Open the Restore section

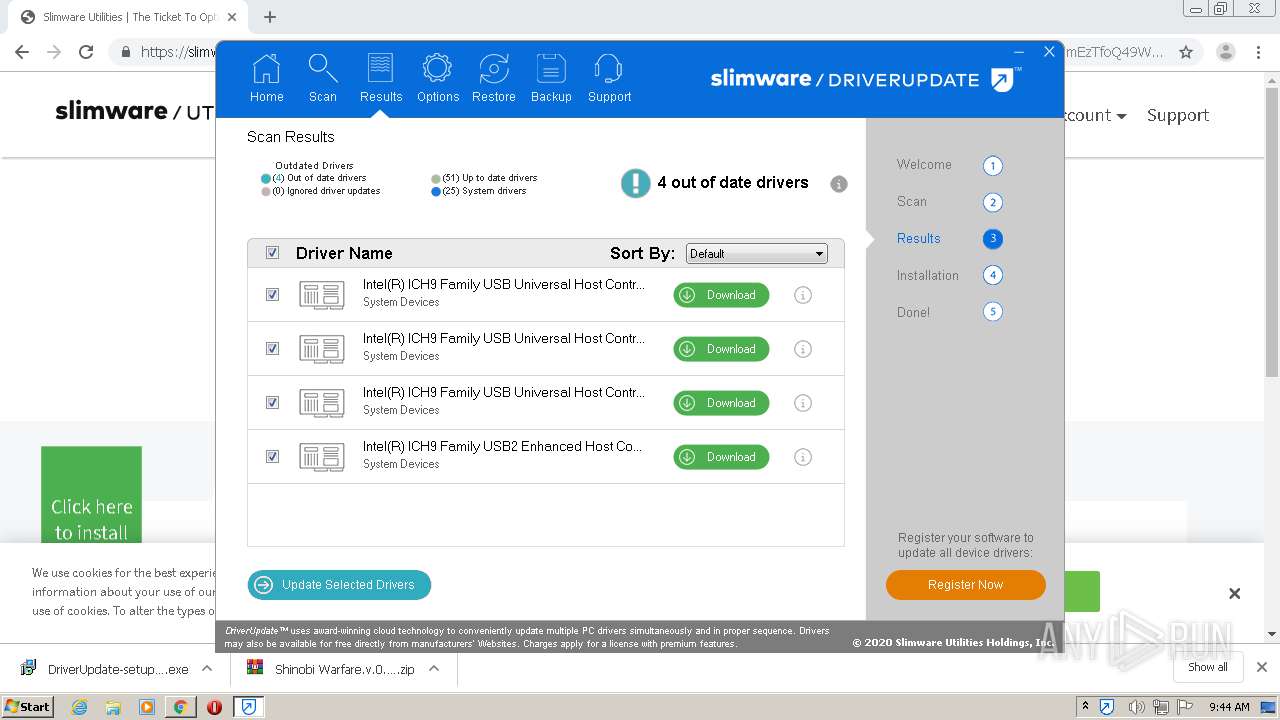click(494, 78)
